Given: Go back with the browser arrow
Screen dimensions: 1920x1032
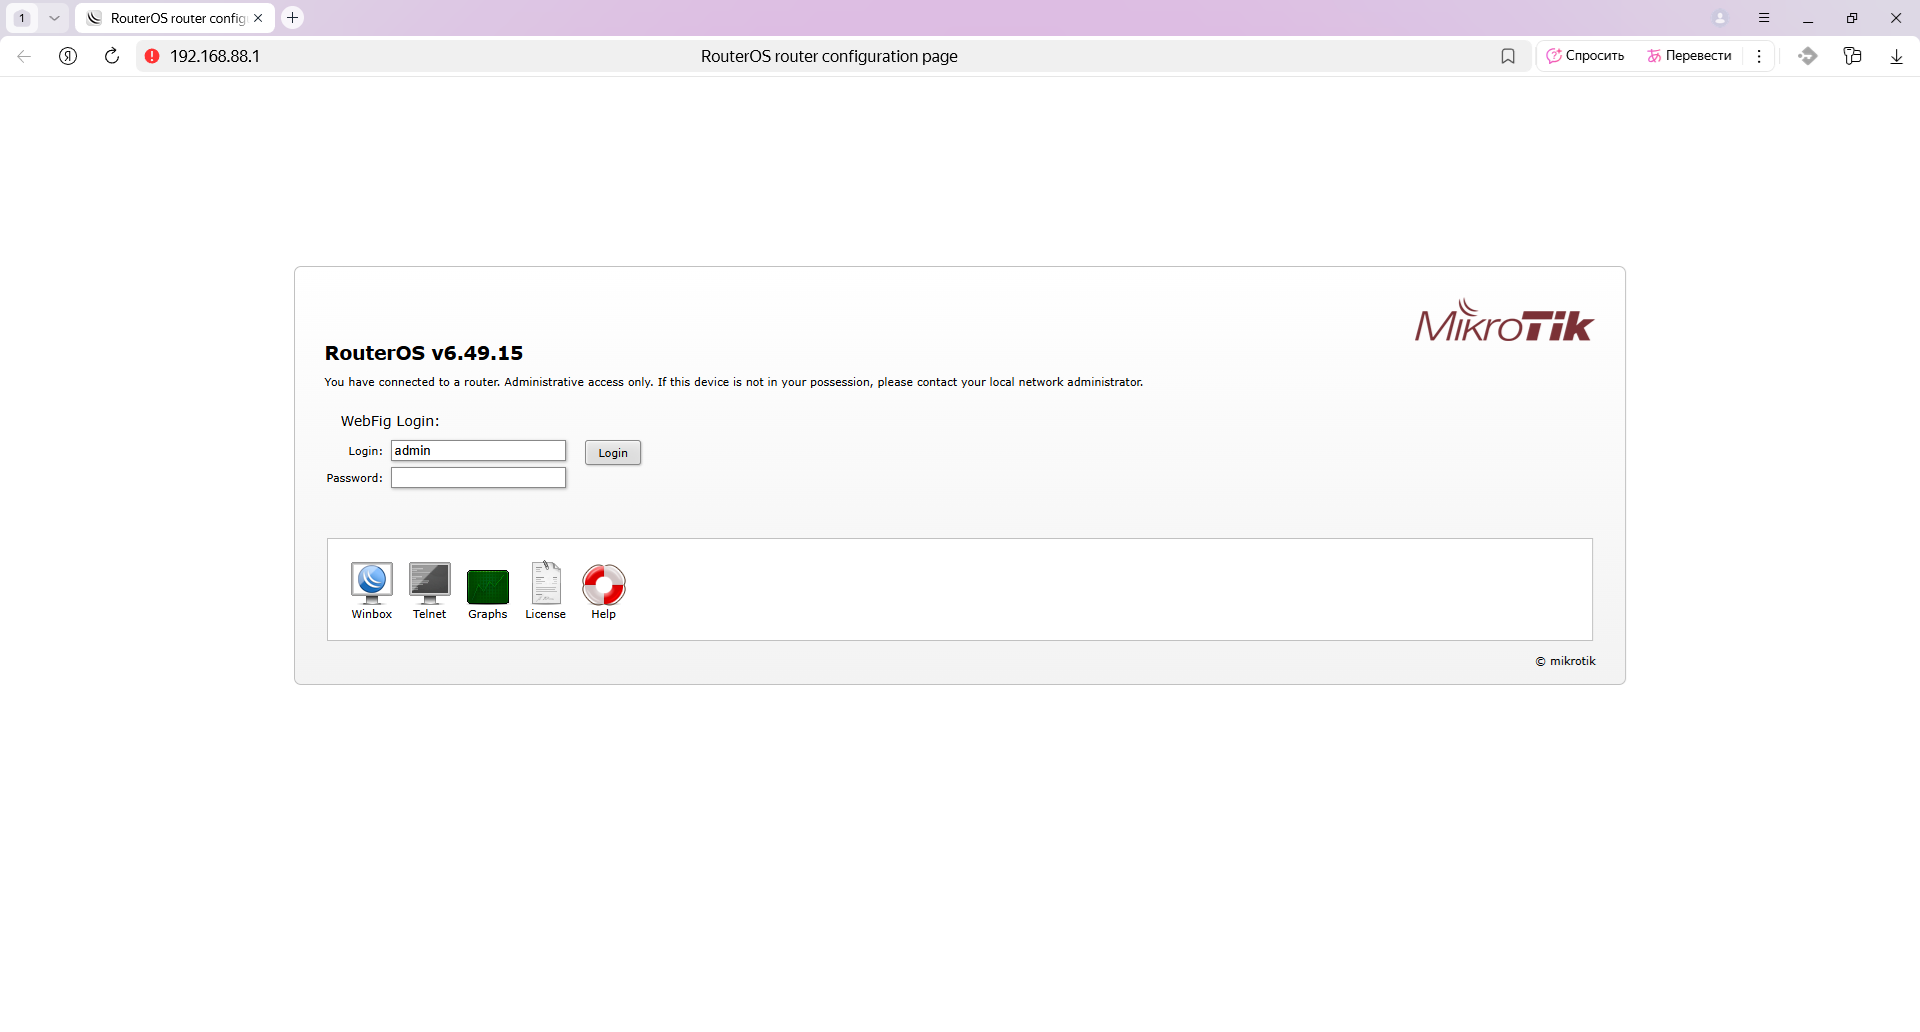Looking at the screenshot, I should [x=24, y=56].
